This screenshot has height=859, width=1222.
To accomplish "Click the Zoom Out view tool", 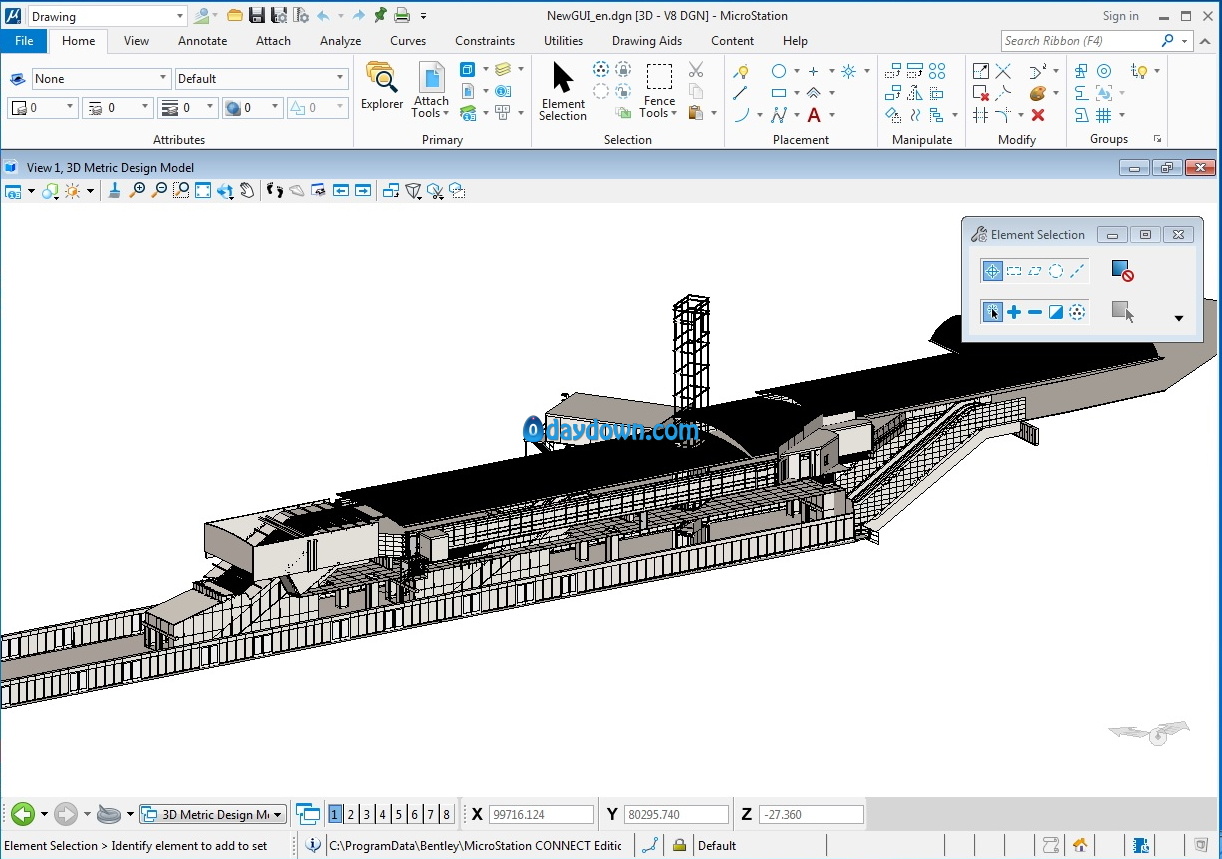I will [159, 190].
